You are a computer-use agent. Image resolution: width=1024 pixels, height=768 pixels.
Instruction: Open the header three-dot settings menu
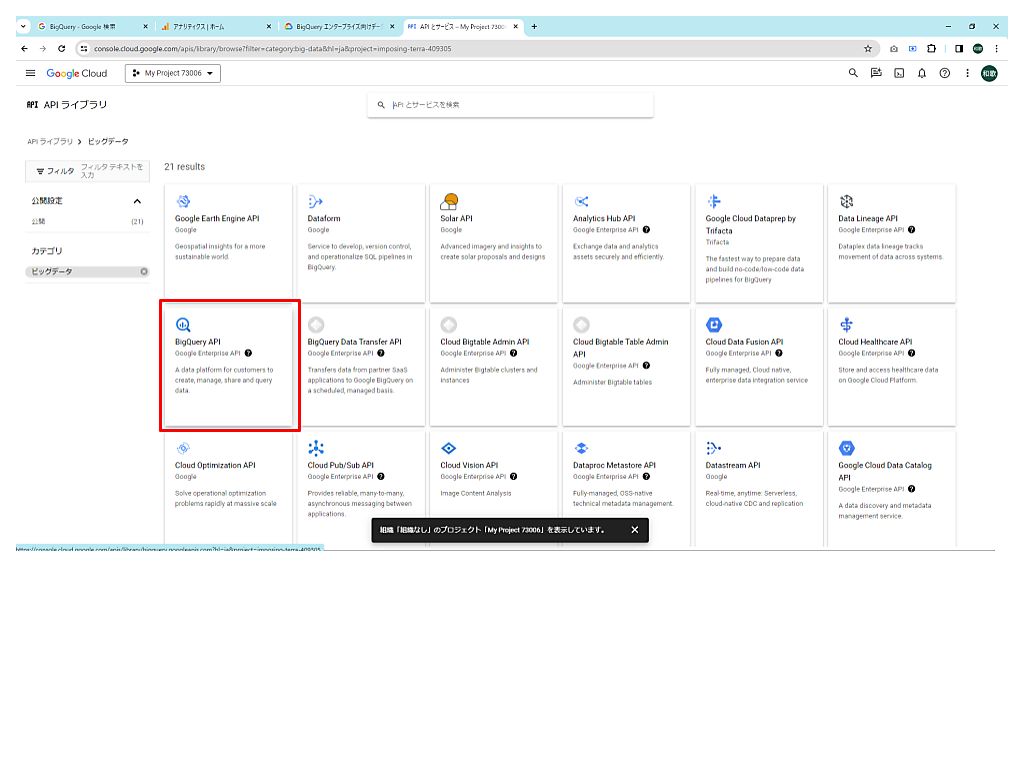pos(968,73)
